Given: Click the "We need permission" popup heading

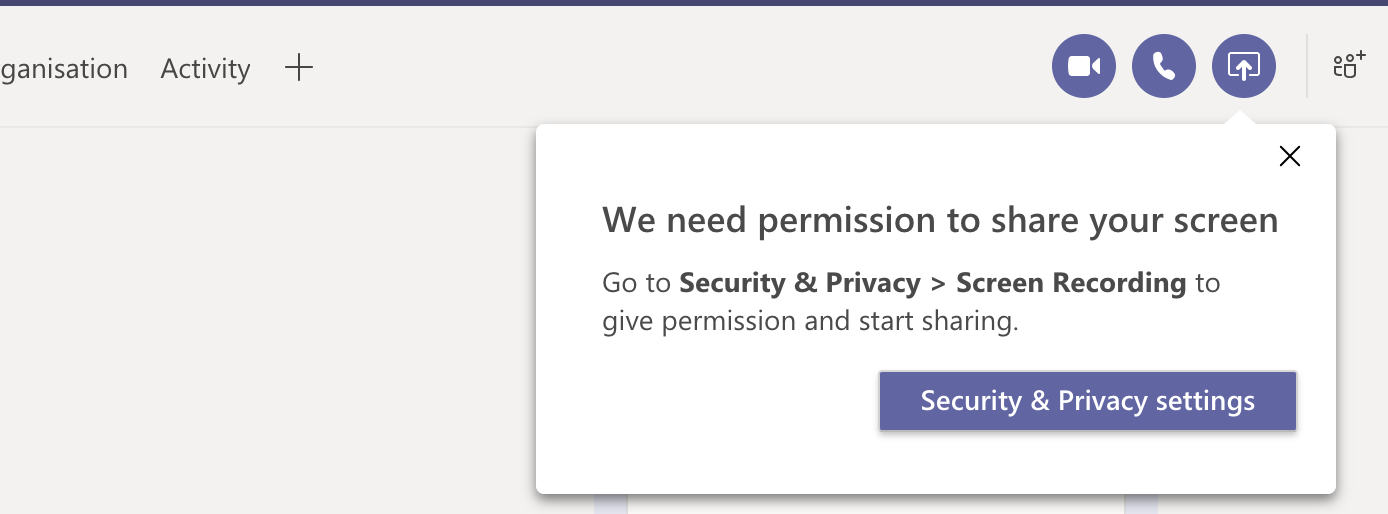Looking at the screenshot, I should tap(940, 220).
